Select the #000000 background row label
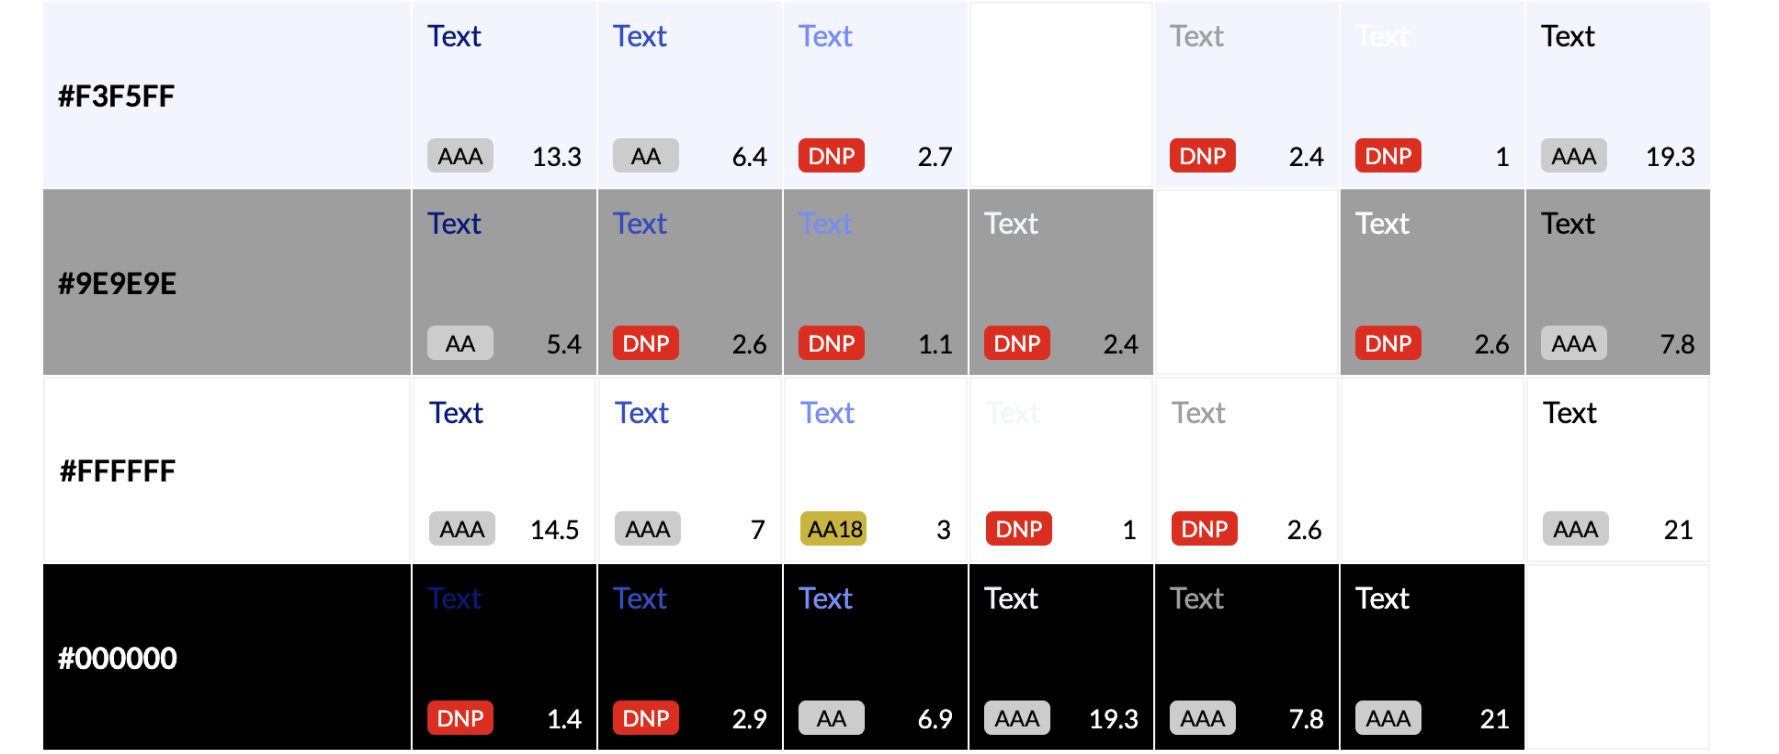This screenshot has width=1779, height=754. (117, 658)
